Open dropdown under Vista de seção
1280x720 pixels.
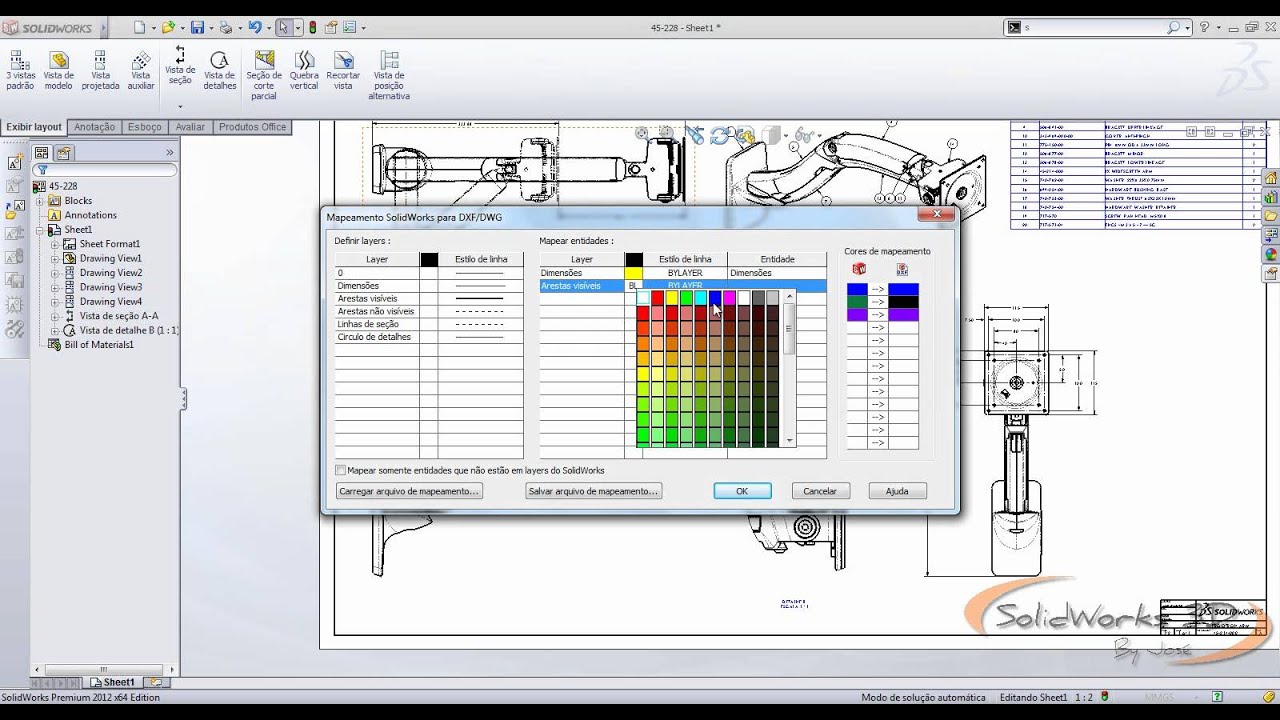click(x=180, y=105)
